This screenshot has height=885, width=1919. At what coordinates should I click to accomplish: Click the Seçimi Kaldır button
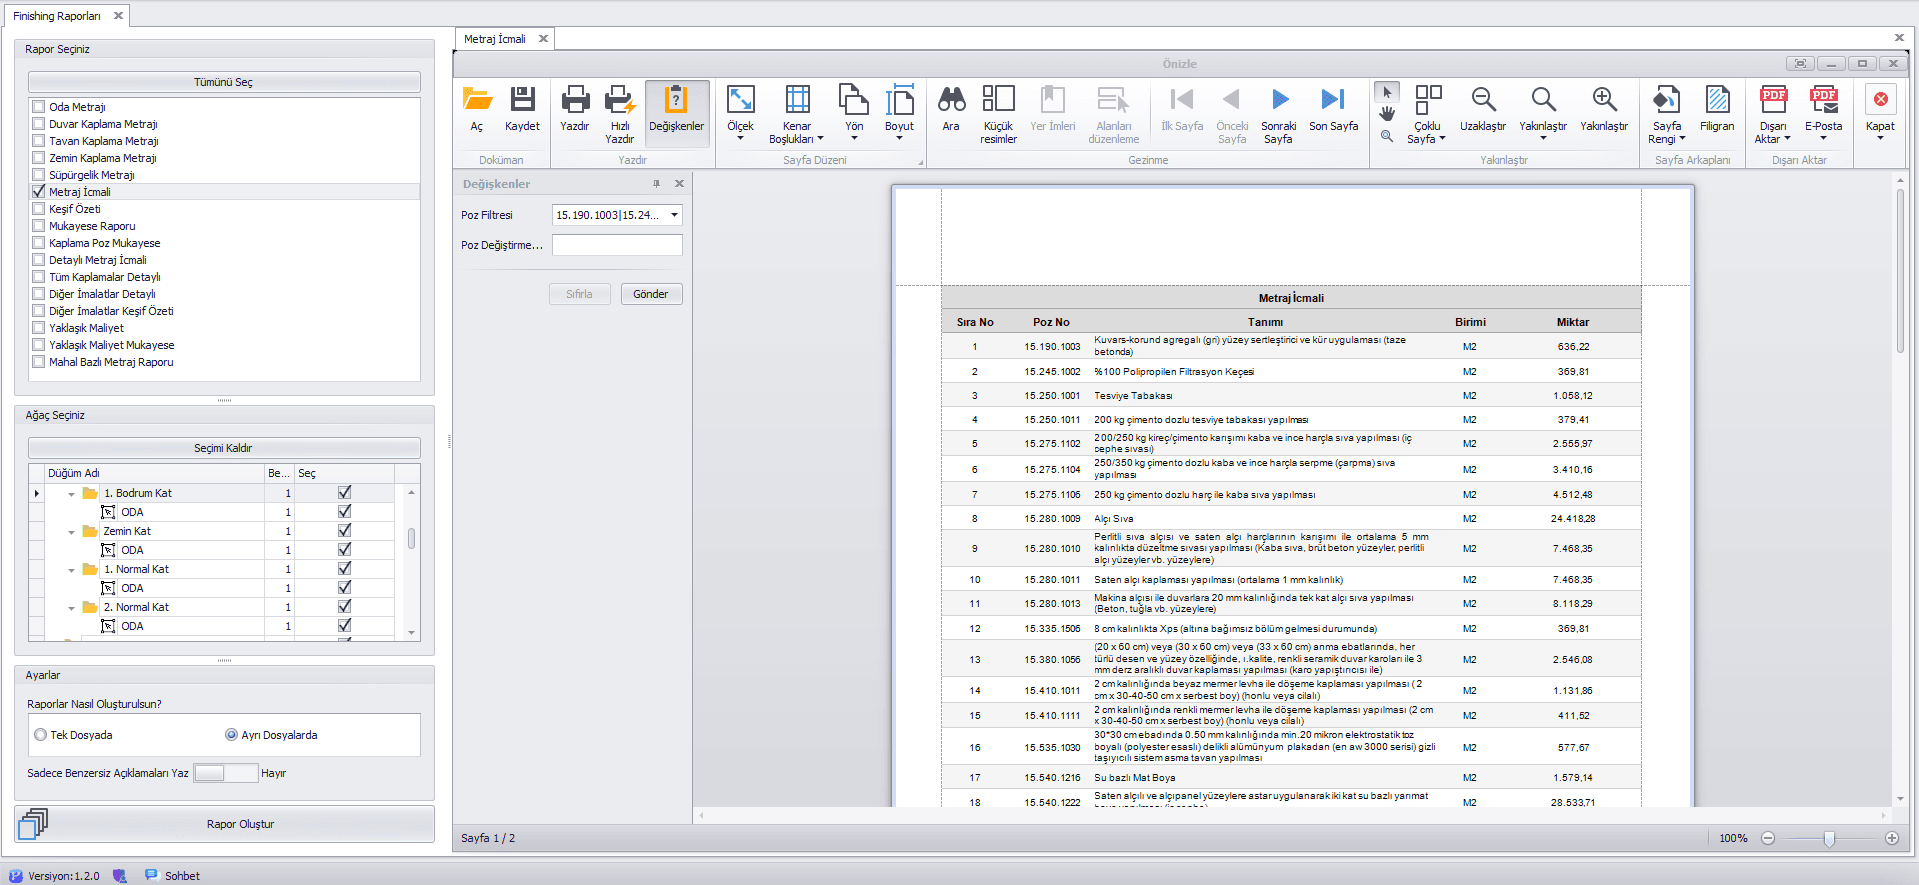click(x=224, y=448)
